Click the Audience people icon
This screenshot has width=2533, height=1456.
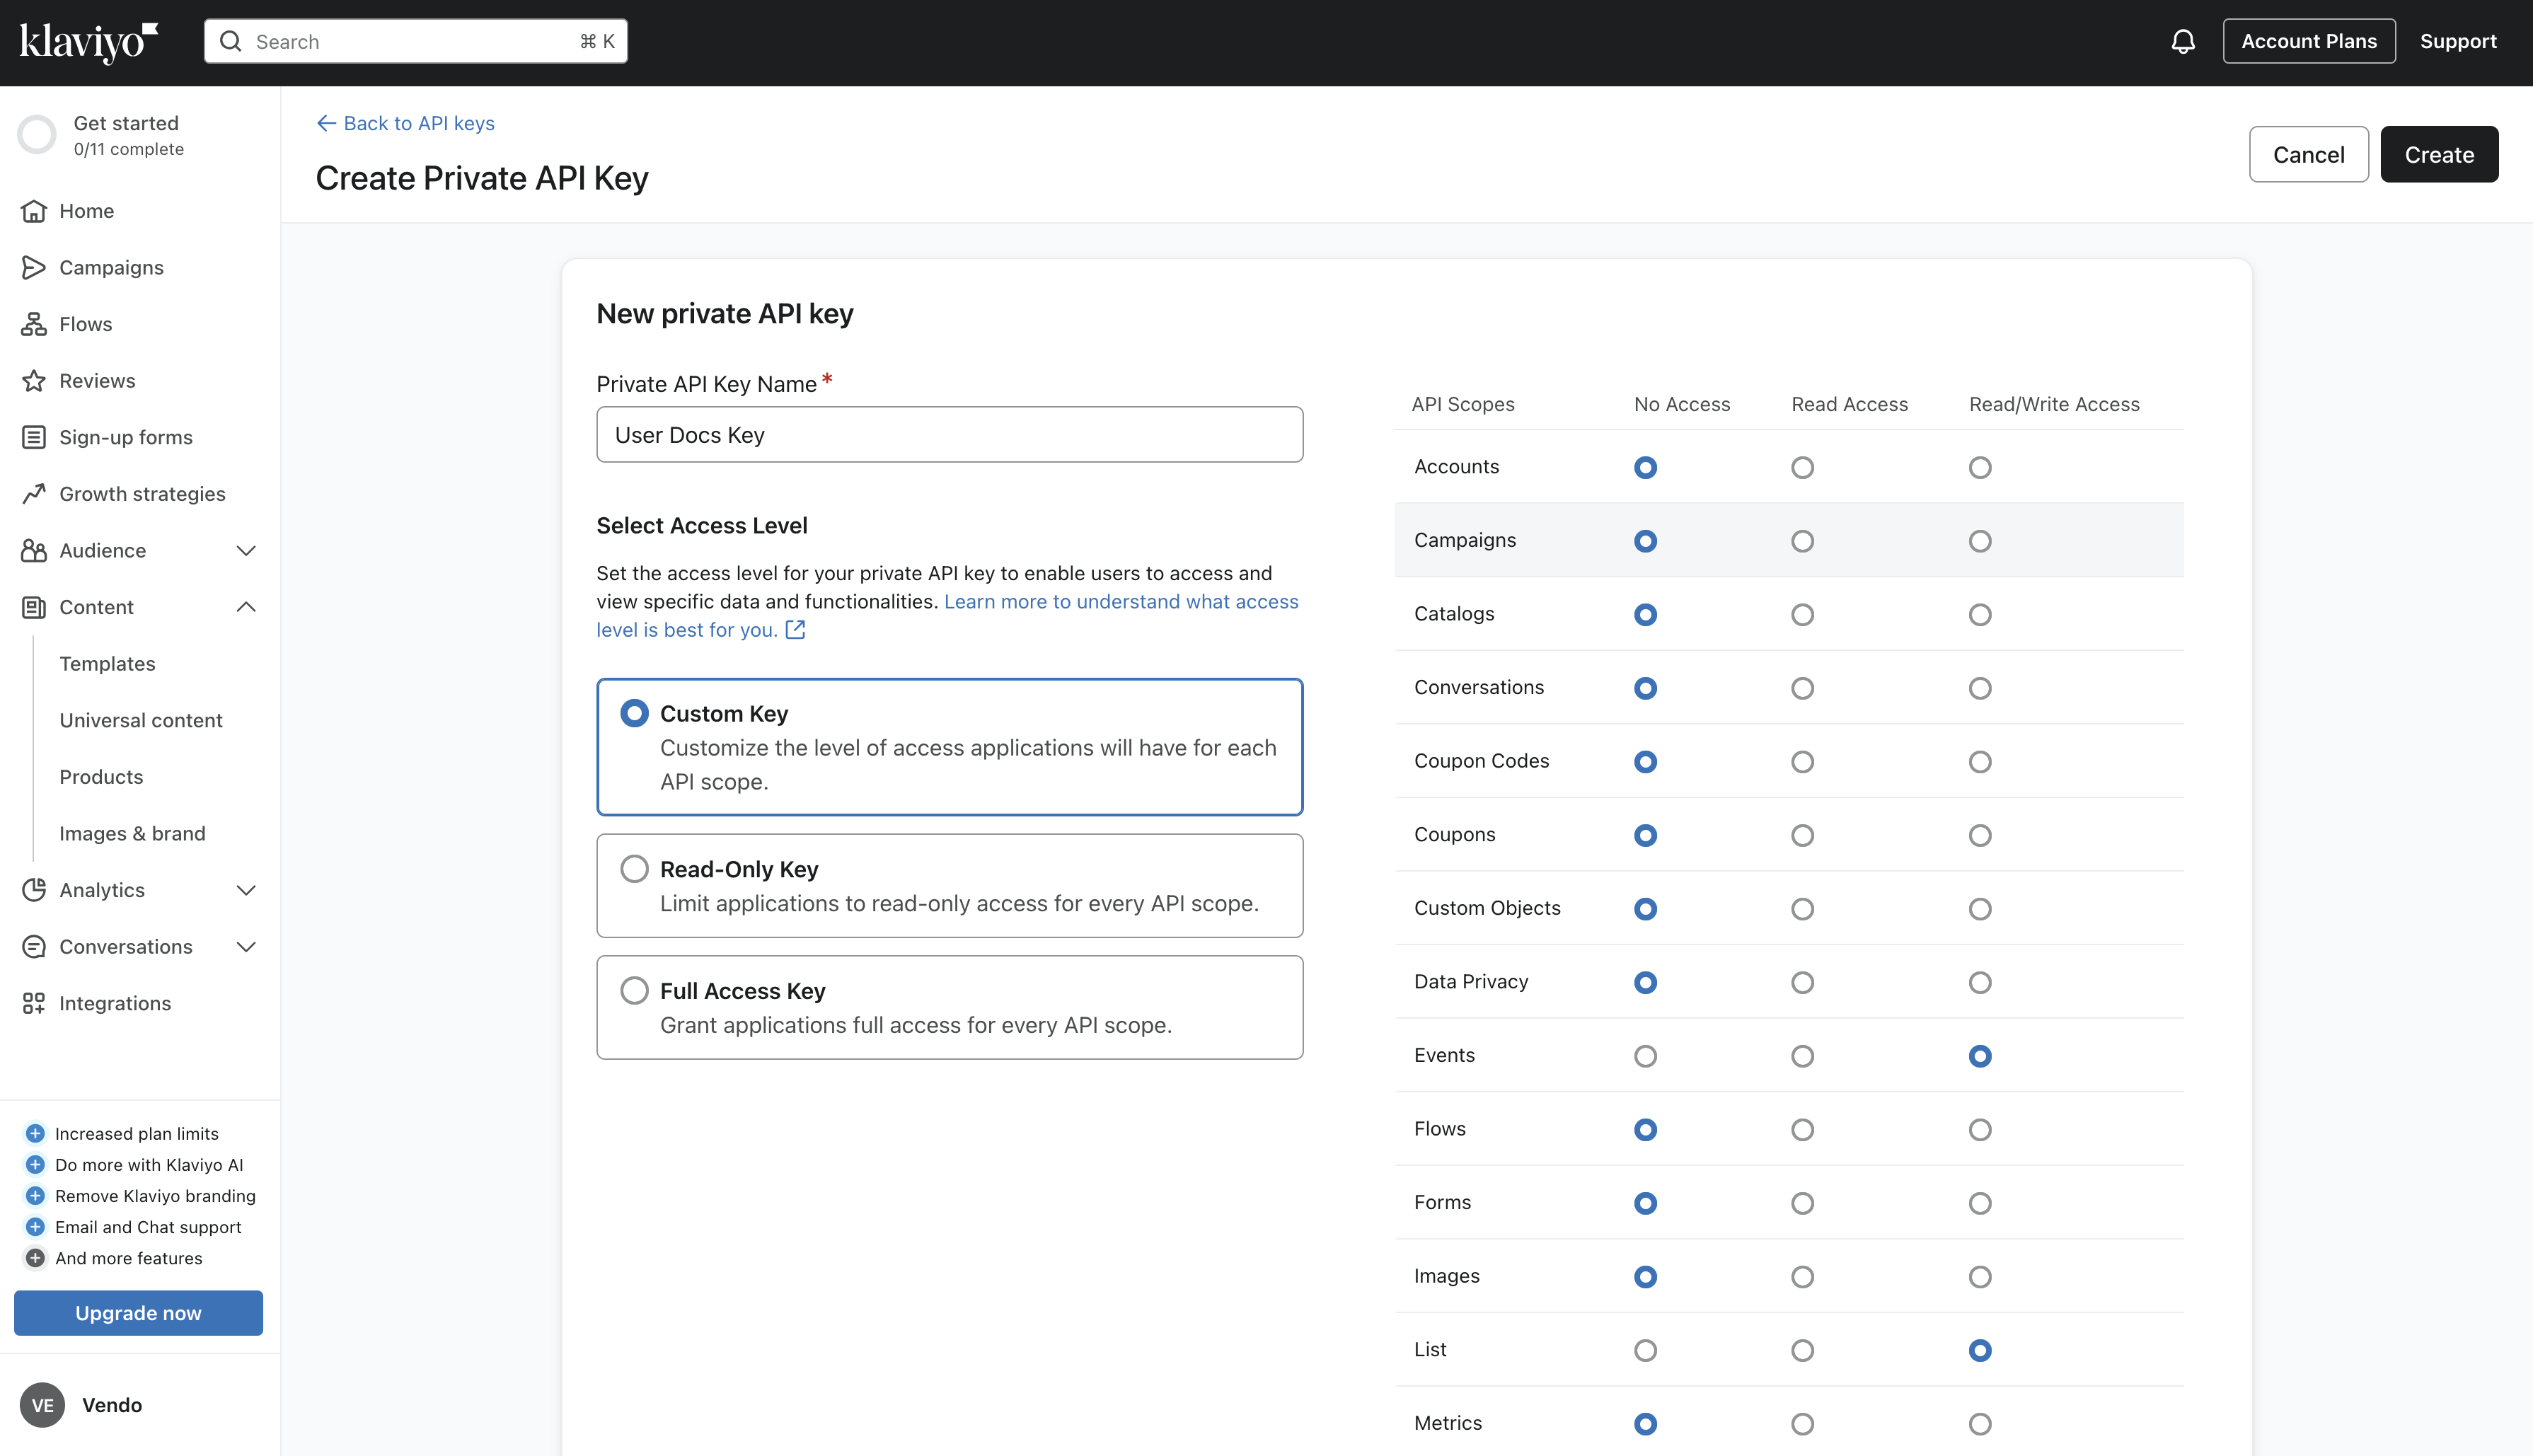34,550
